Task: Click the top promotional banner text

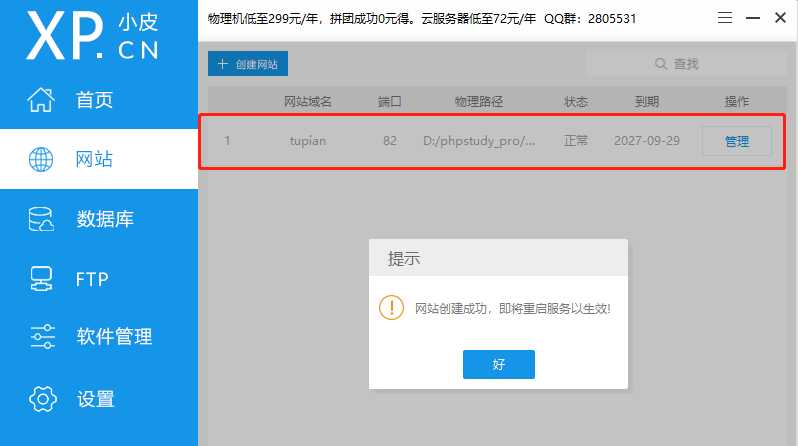Action: (422, 19)
